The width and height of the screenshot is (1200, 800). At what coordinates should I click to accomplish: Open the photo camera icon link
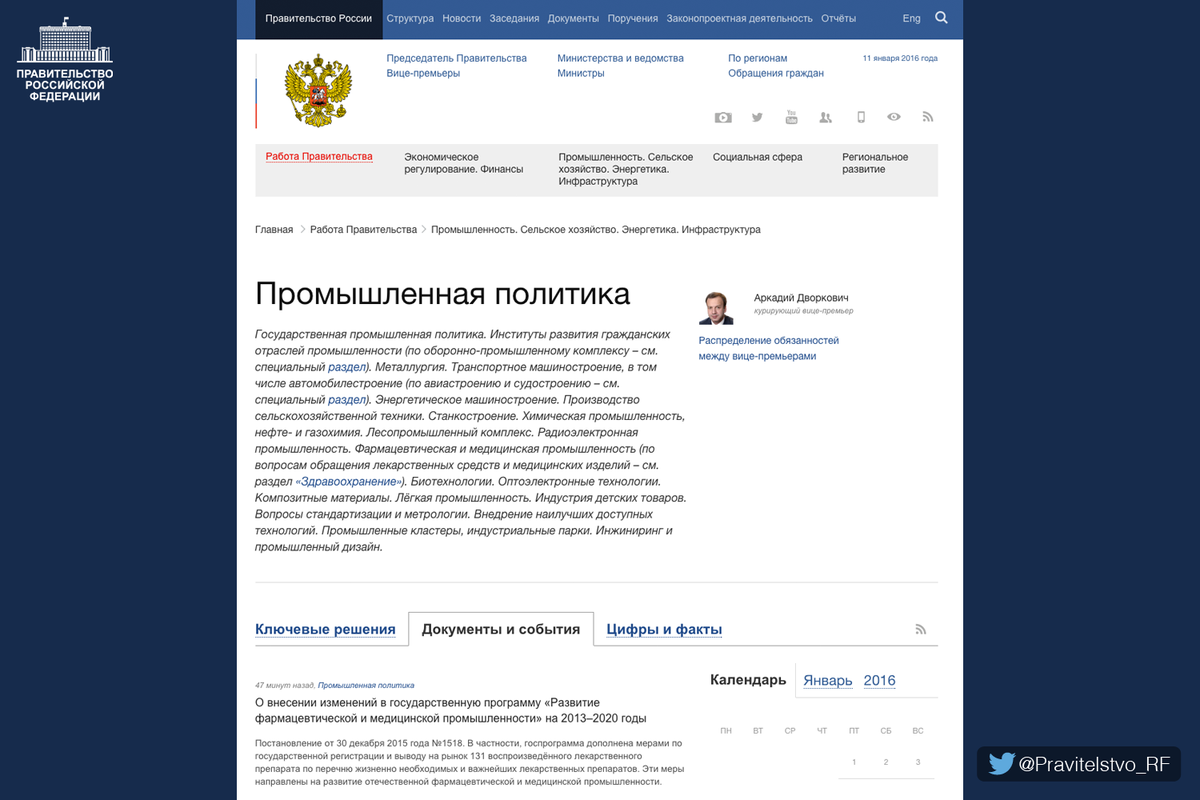pos(723,117)
